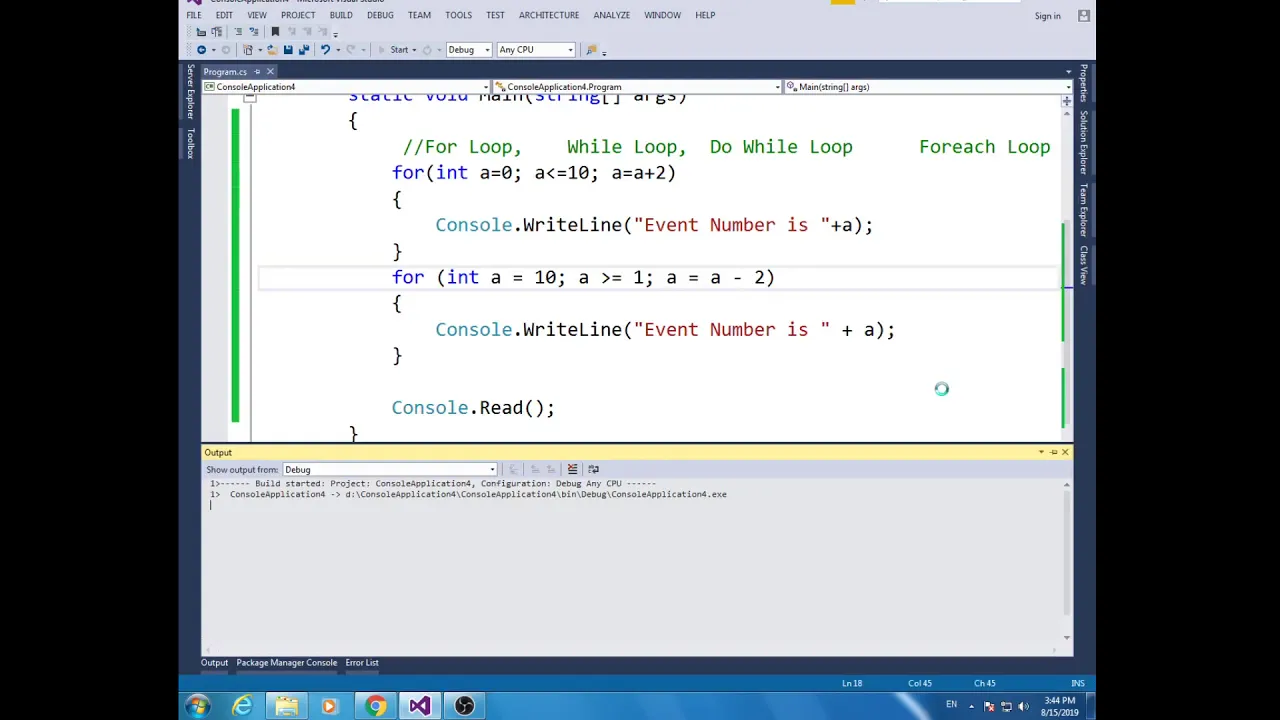The image size is (1280, 720).
Task: Open the BUILD menu
Action: pos(341,15)
